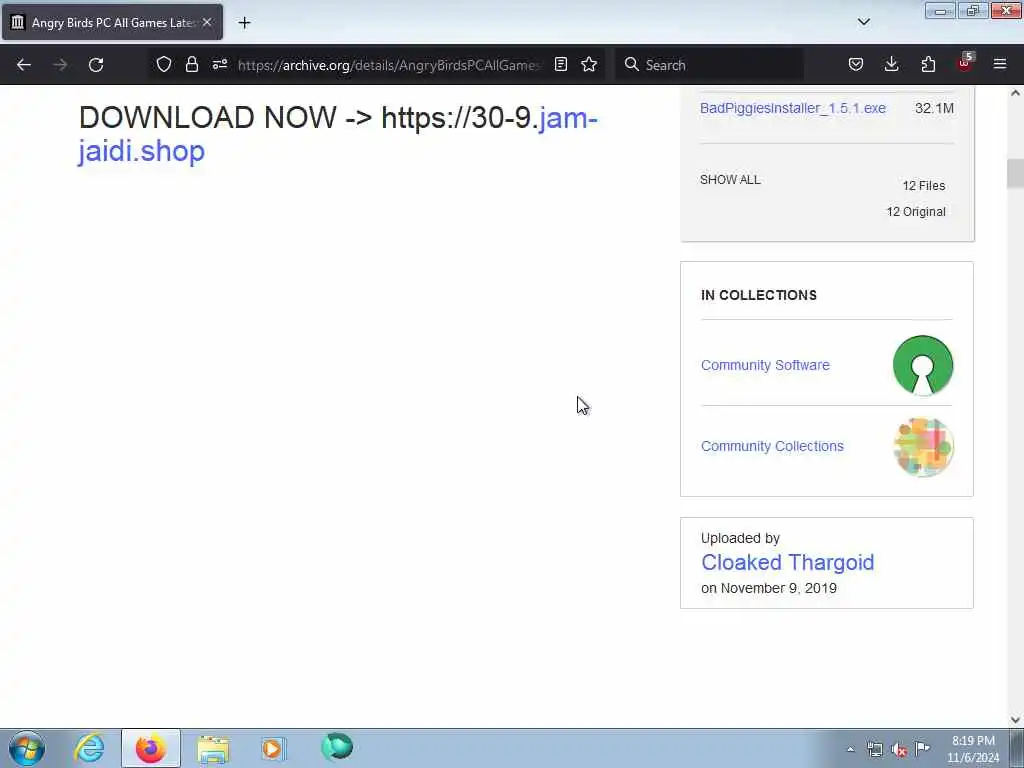Viewport: 1024px width, 768px height.
Task: Click the archive.org URL address field
Action: 389,65
